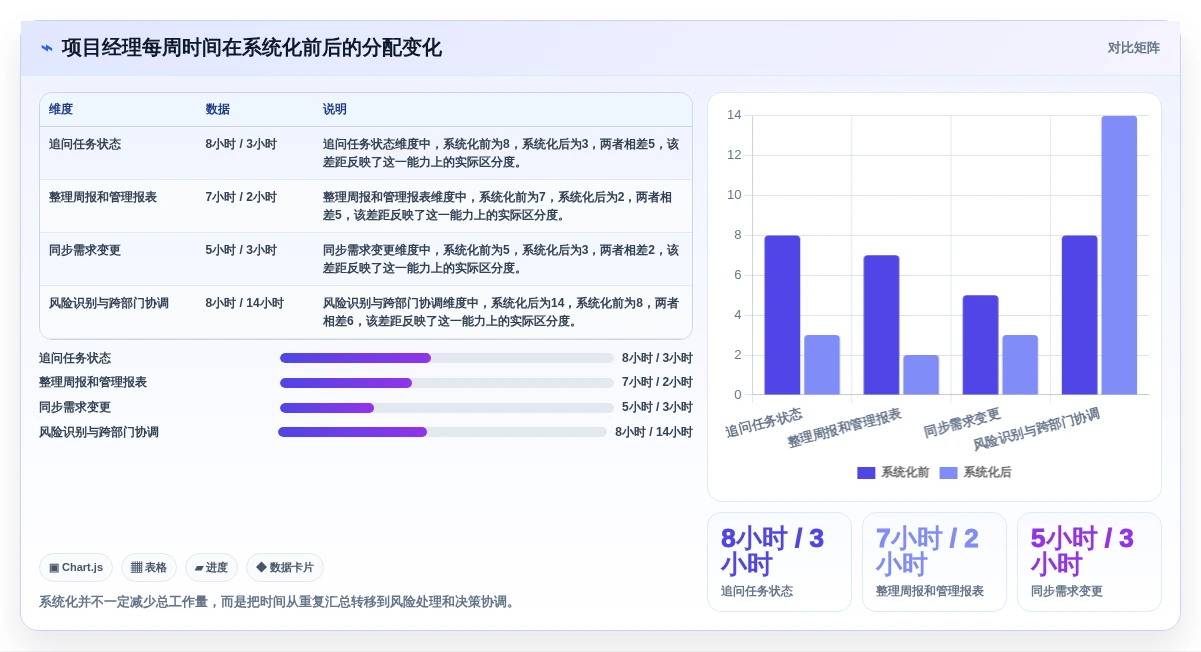Click the Chart.js tag chip
This screenshot has height=652, width=1201.
coord(76,568)
